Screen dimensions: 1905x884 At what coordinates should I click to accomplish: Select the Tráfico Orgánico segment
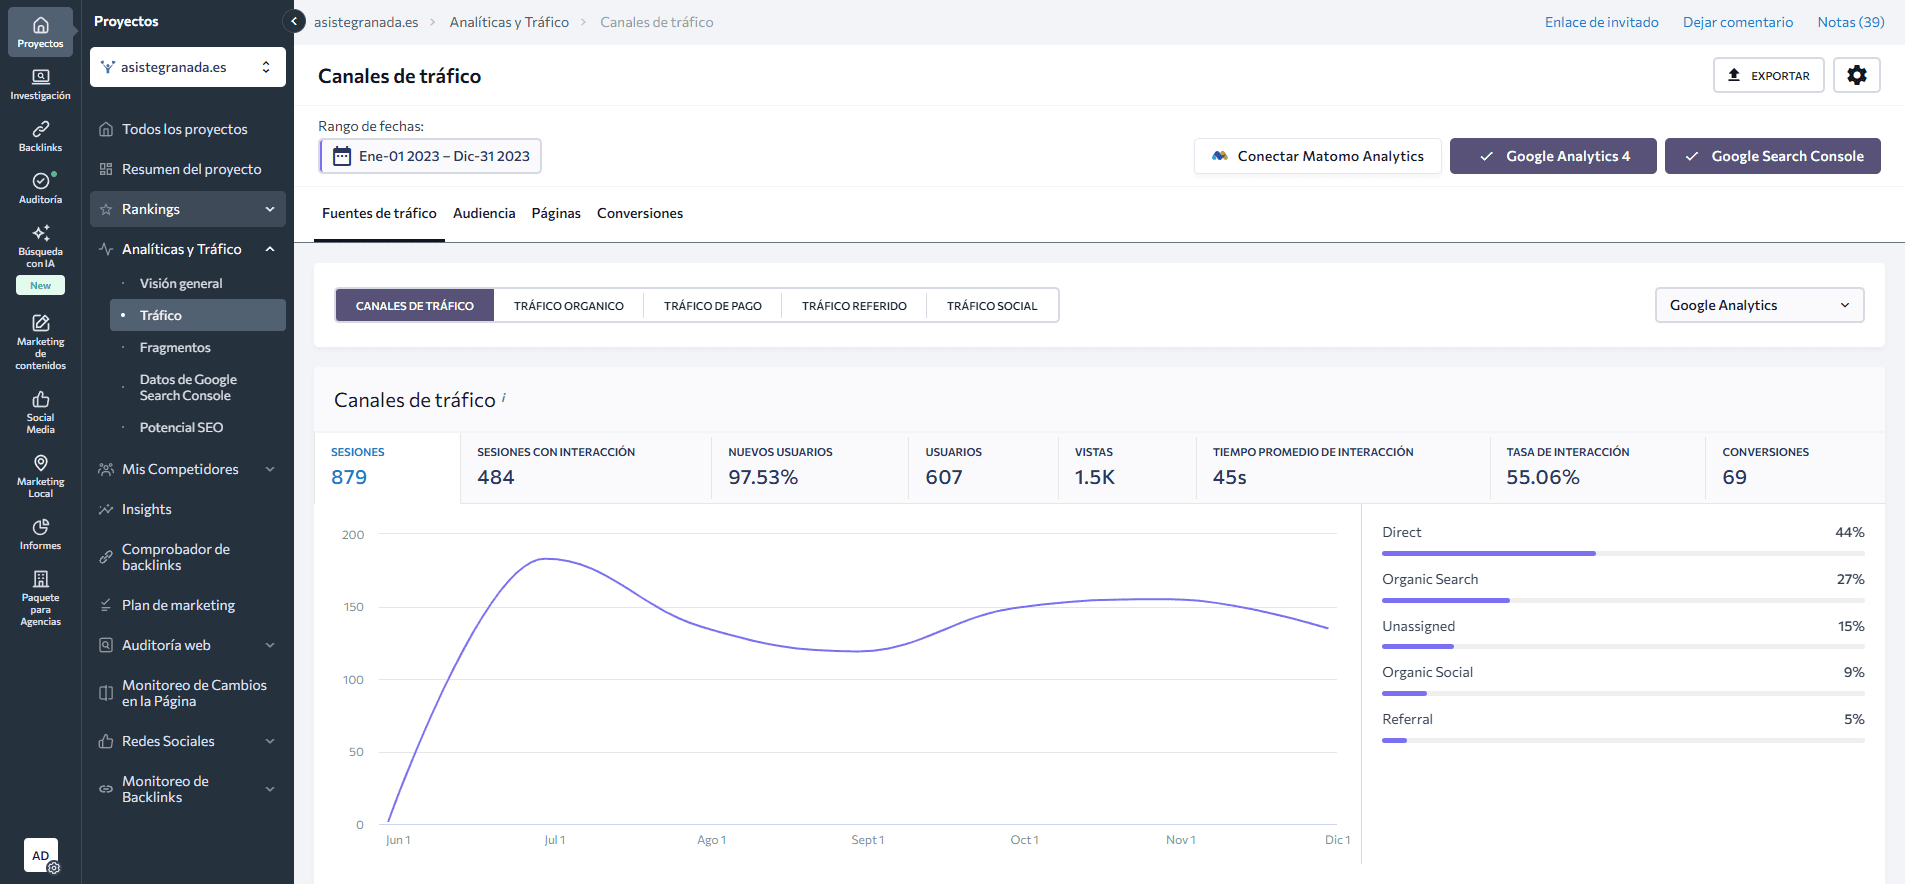[568, 306]
